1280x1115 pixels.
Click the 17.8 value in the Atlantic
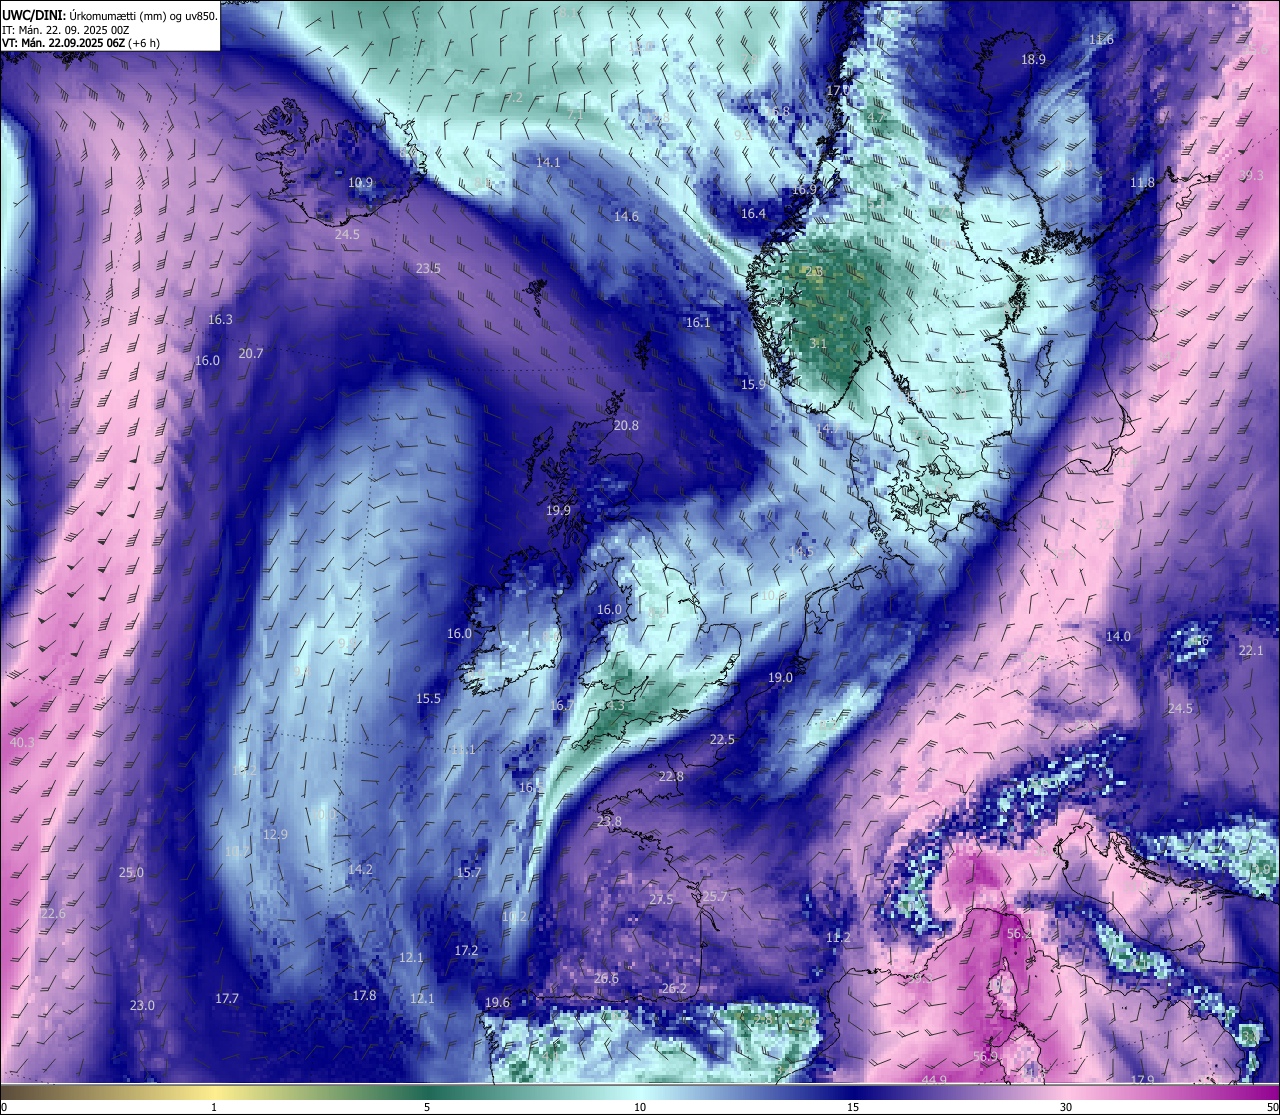364,995
